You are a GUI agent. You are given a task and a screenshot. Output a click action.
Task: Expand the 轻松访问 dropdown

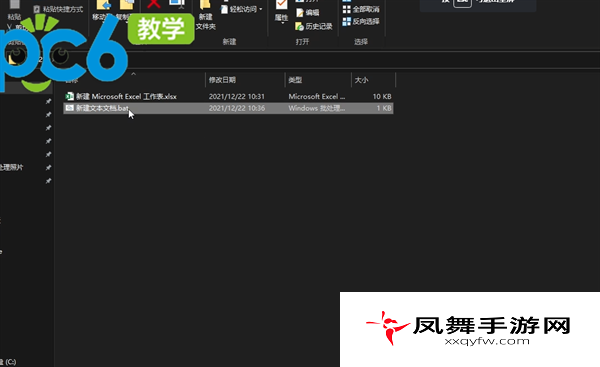click(x=261, y=9)
